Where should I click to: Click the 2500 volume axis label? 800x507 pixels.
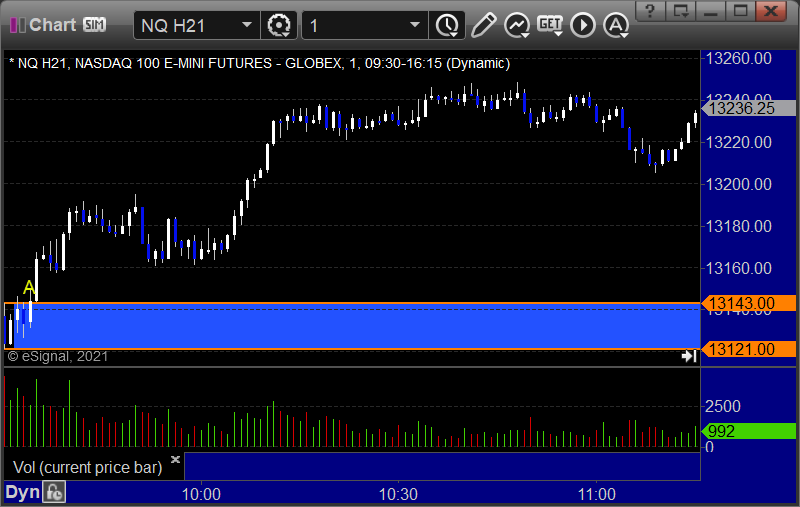tap(722, 407)
